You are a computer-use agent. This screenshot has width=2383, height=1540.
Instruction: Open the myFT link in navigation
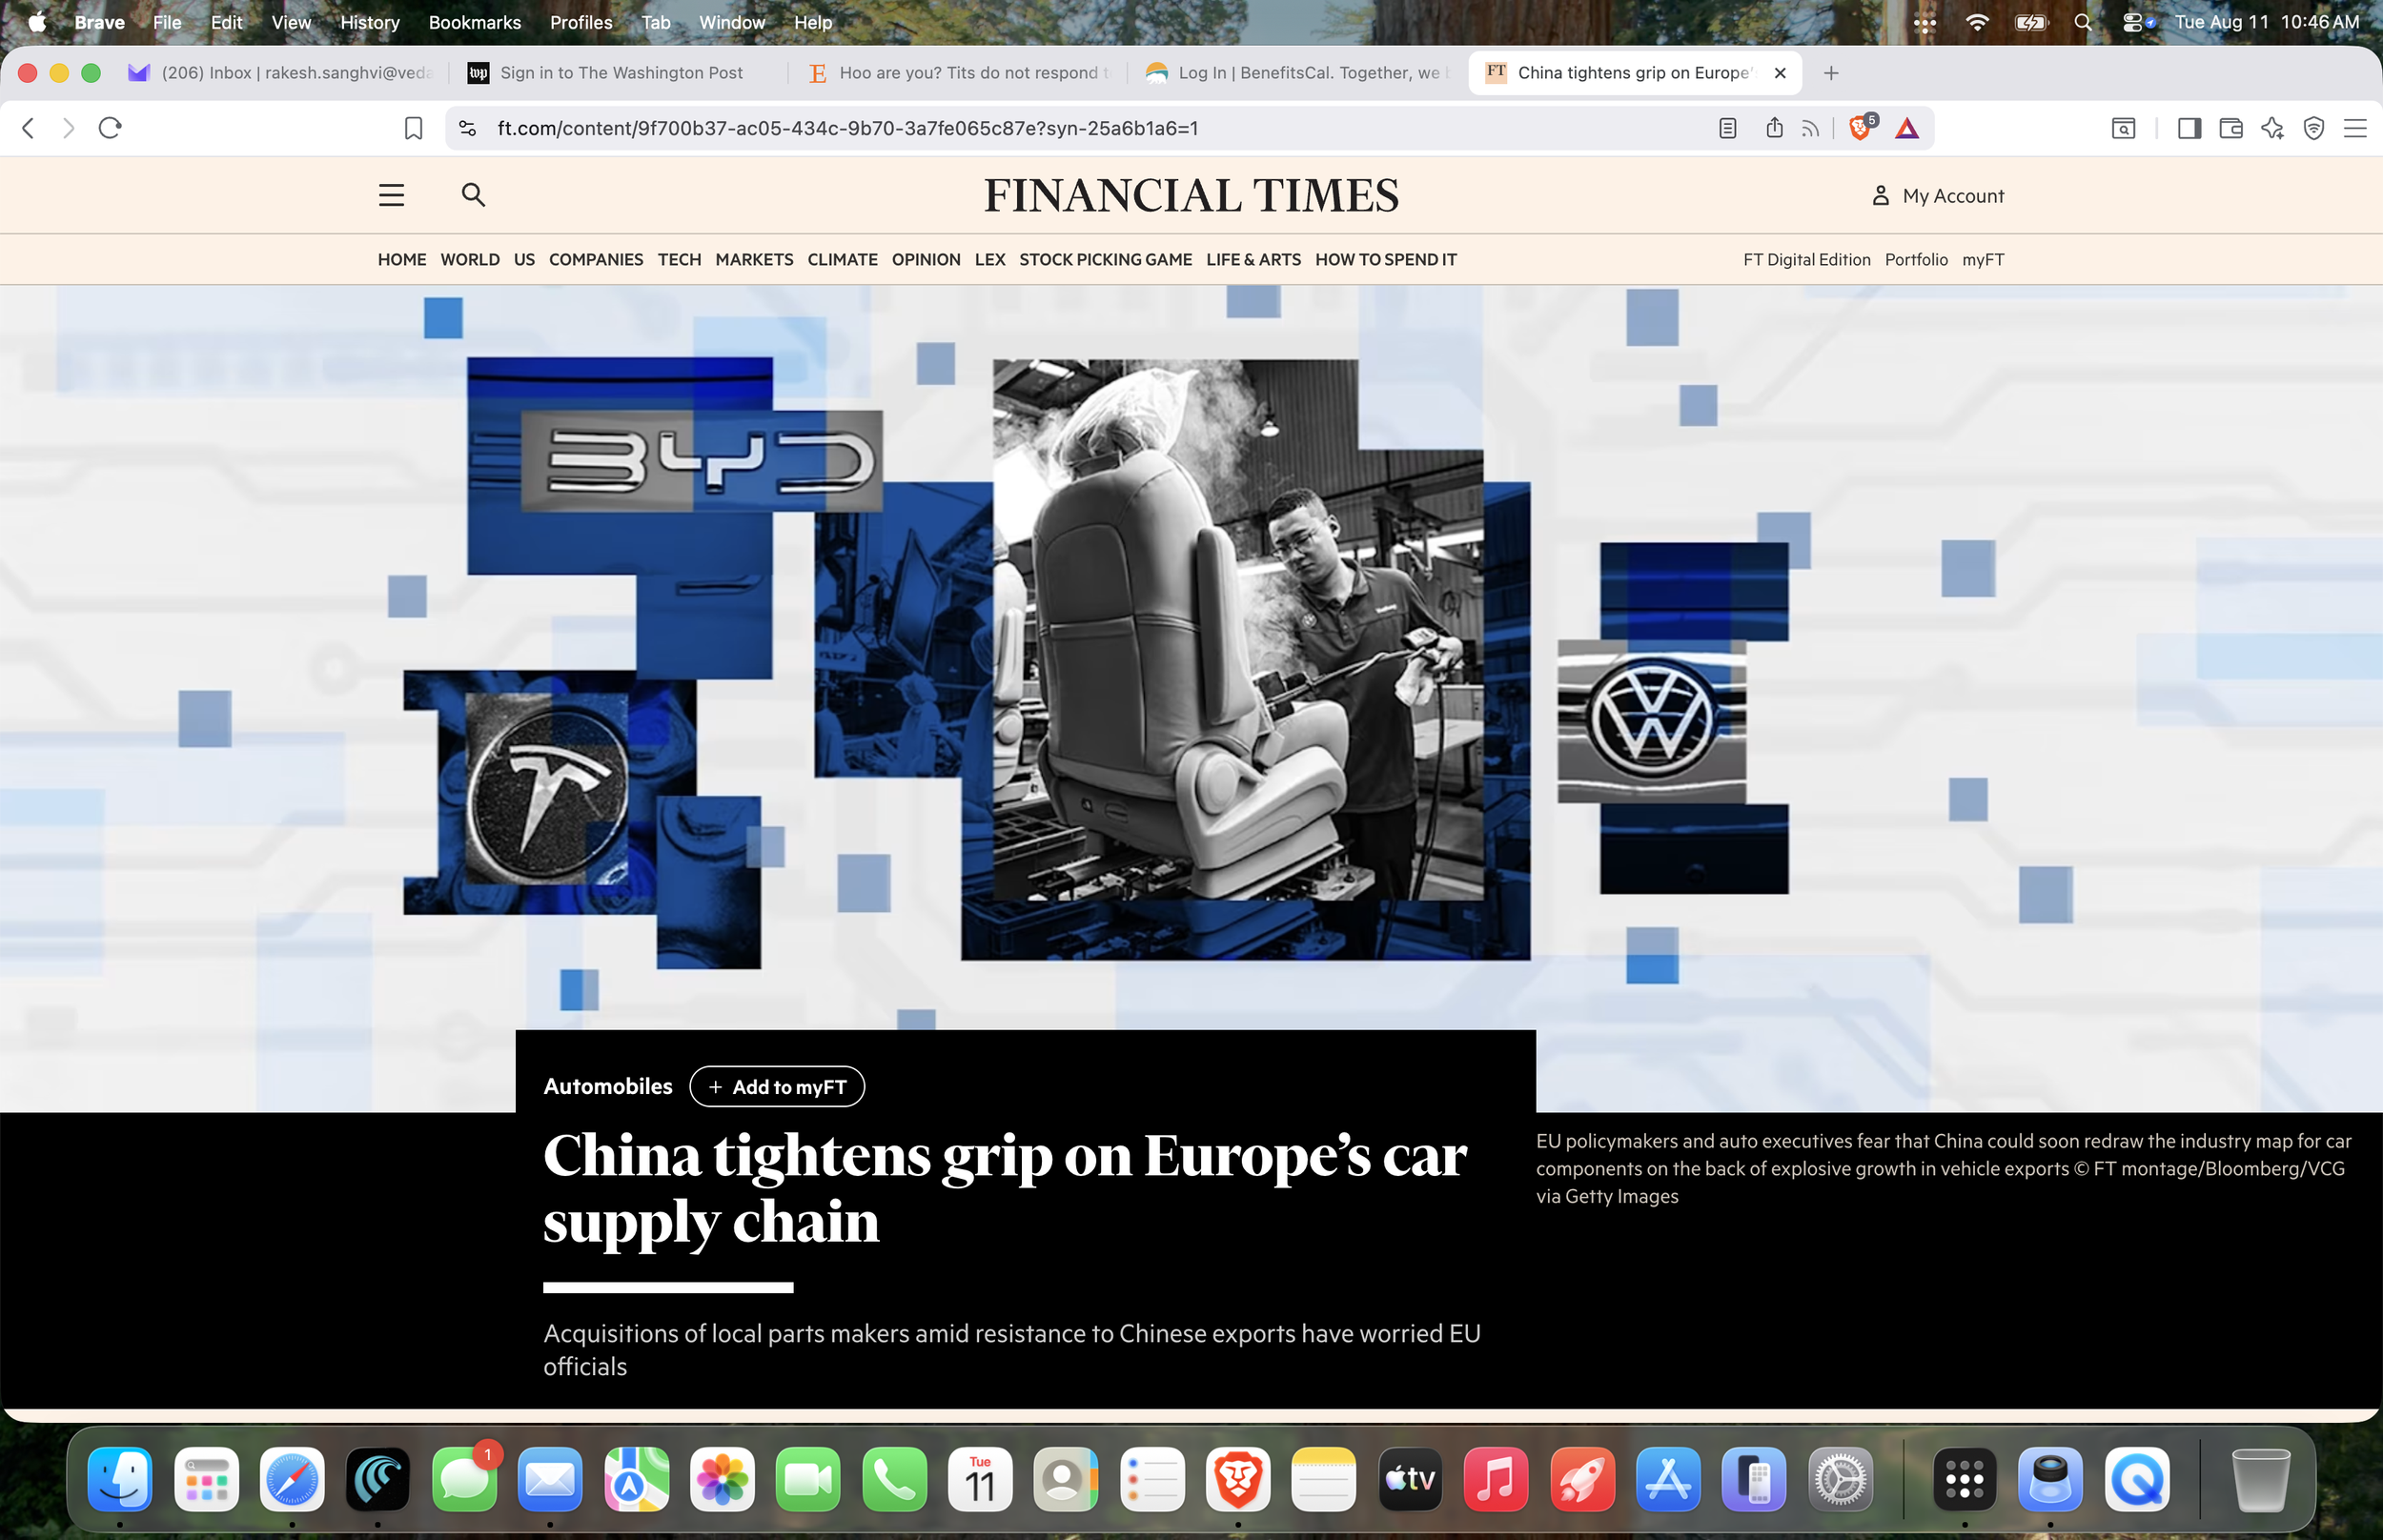1983,259
